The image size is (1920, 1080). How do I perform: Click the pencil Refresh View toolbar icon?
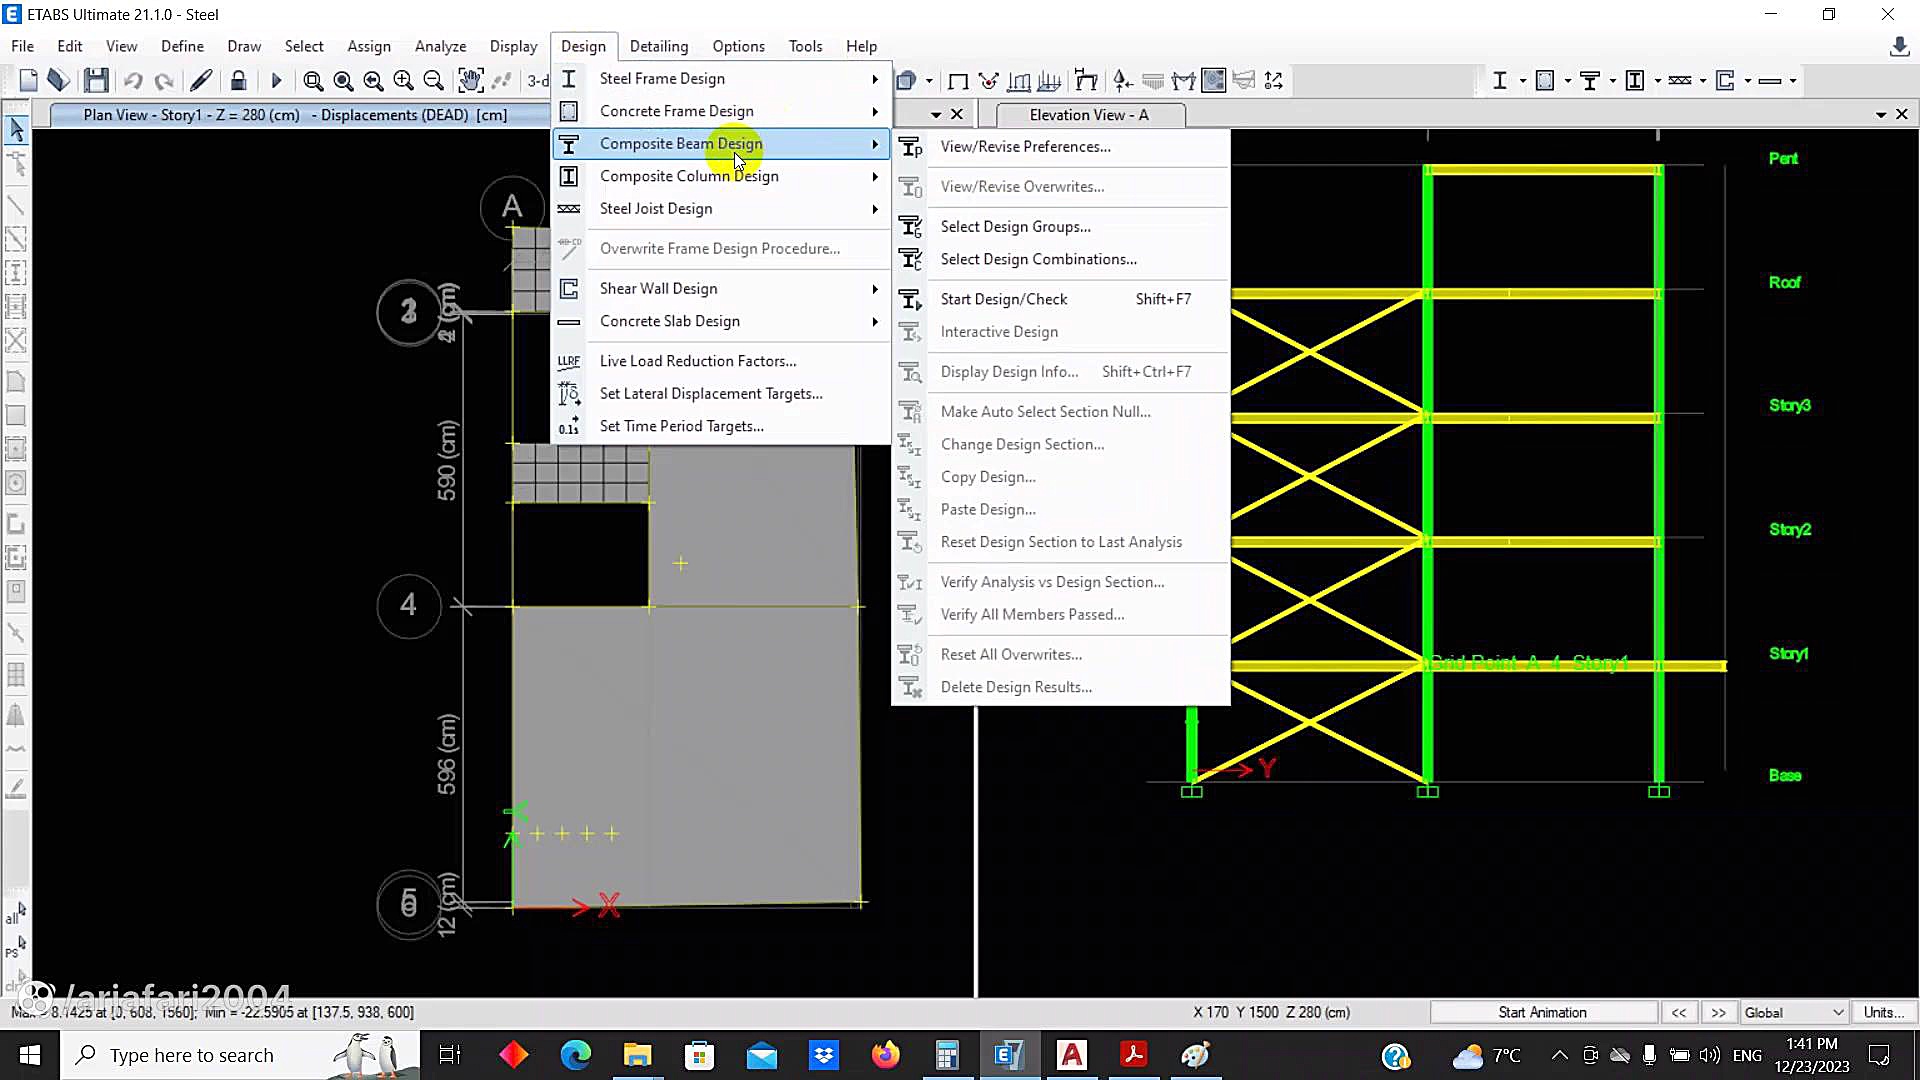tap(201, 81)
